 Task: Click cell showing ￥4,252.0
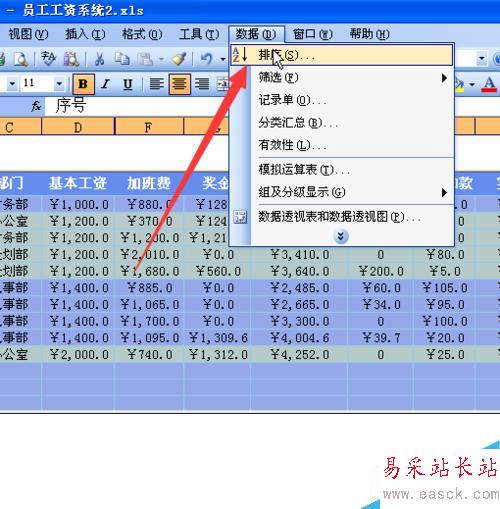(299, 354)
